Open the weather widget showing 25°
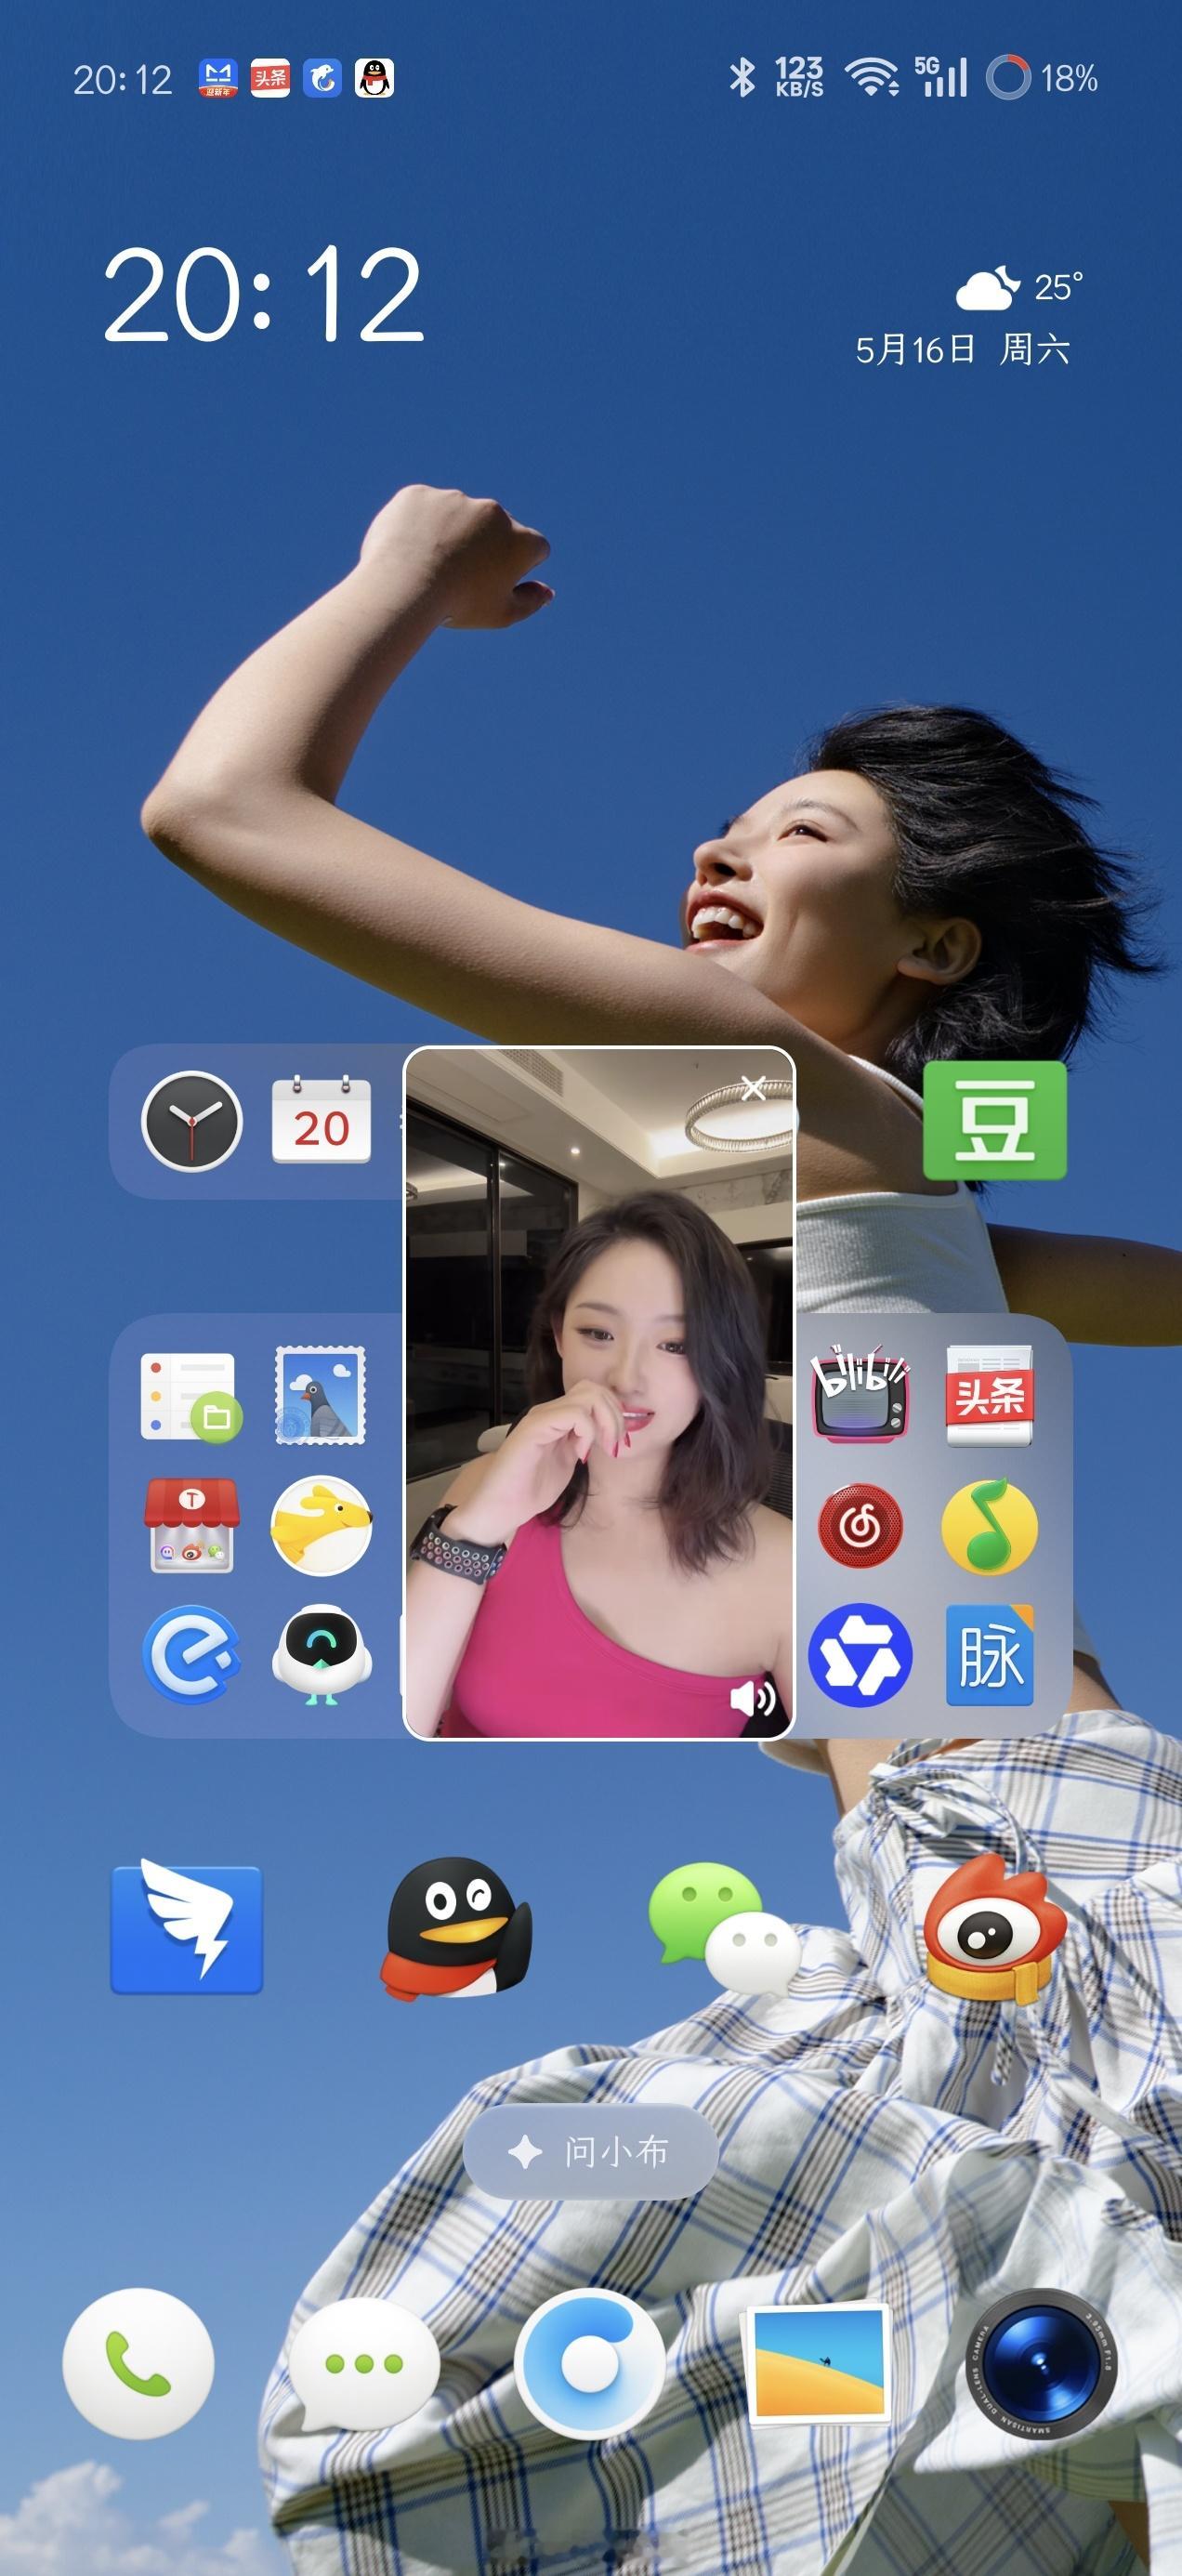The width and height of the screenshot is (1182, 2576). pos(1019,288)
